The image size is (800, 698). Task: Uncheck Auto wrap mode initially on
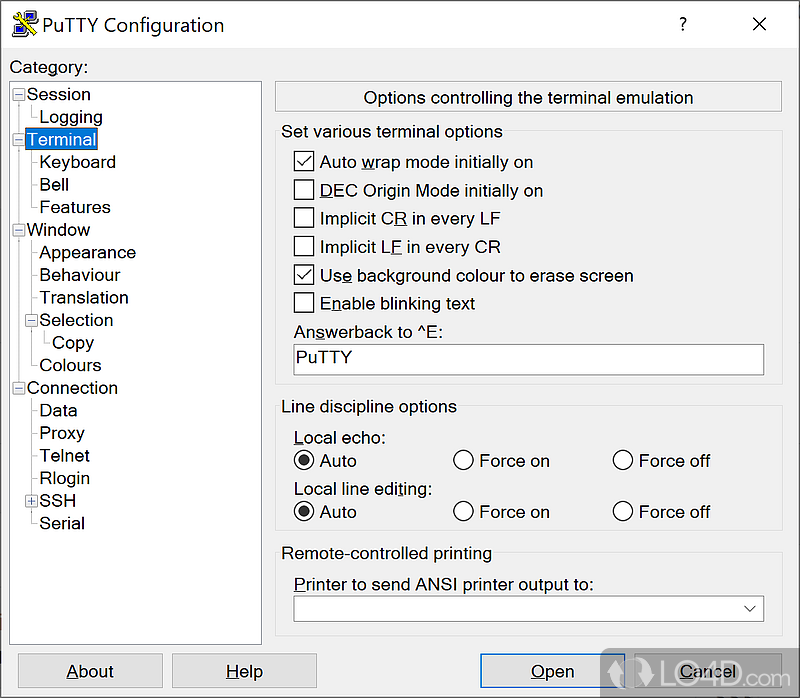click(304, 162)
